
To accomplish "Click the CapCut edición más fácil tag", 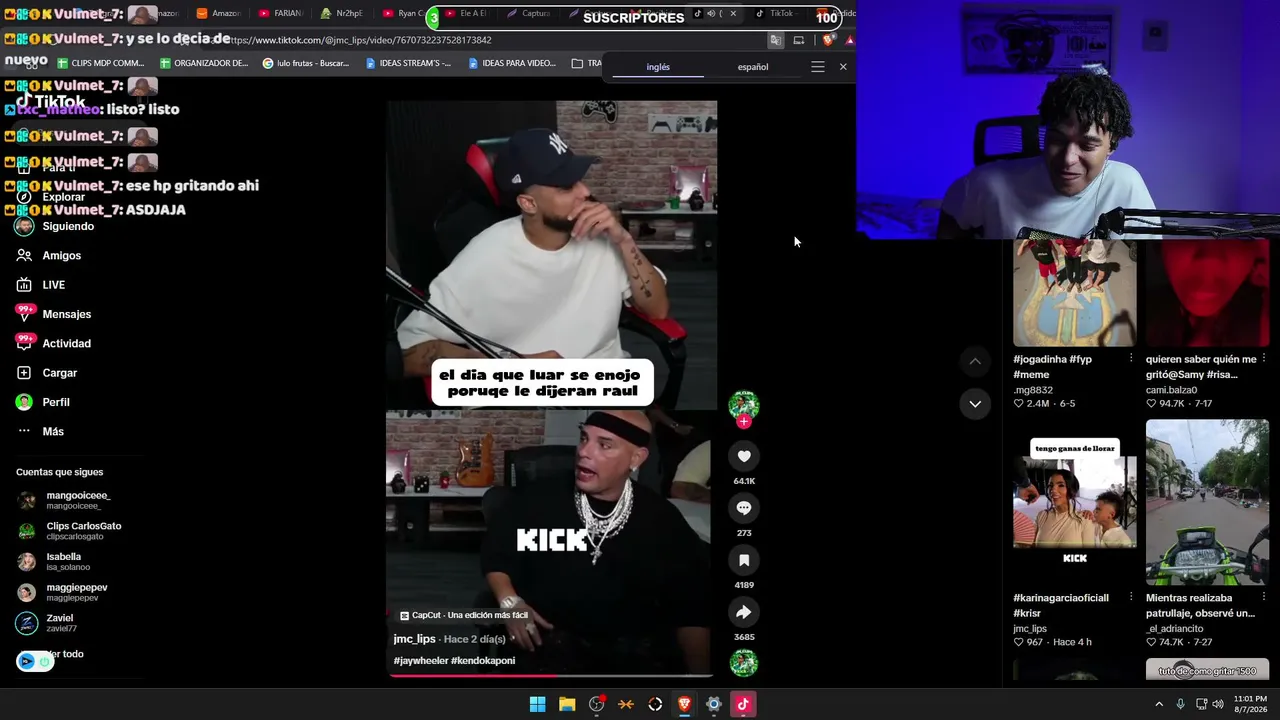I will (x=464, y=615).
